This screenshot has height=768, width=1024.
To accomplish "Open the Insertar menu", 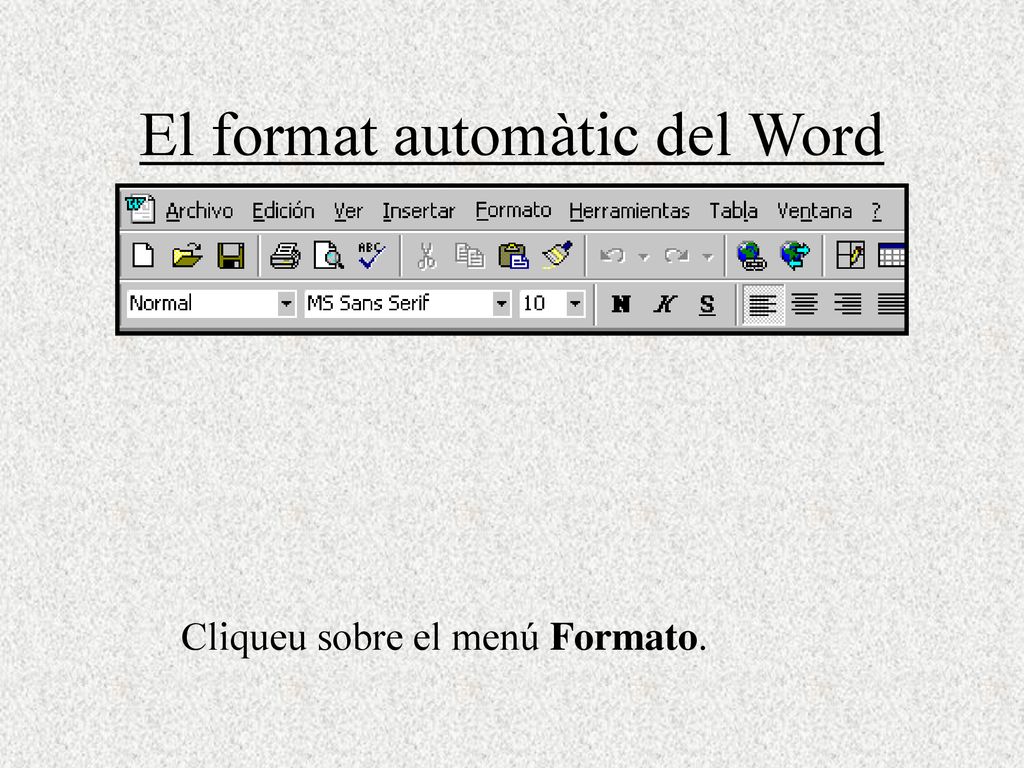I will coord(419,211).
